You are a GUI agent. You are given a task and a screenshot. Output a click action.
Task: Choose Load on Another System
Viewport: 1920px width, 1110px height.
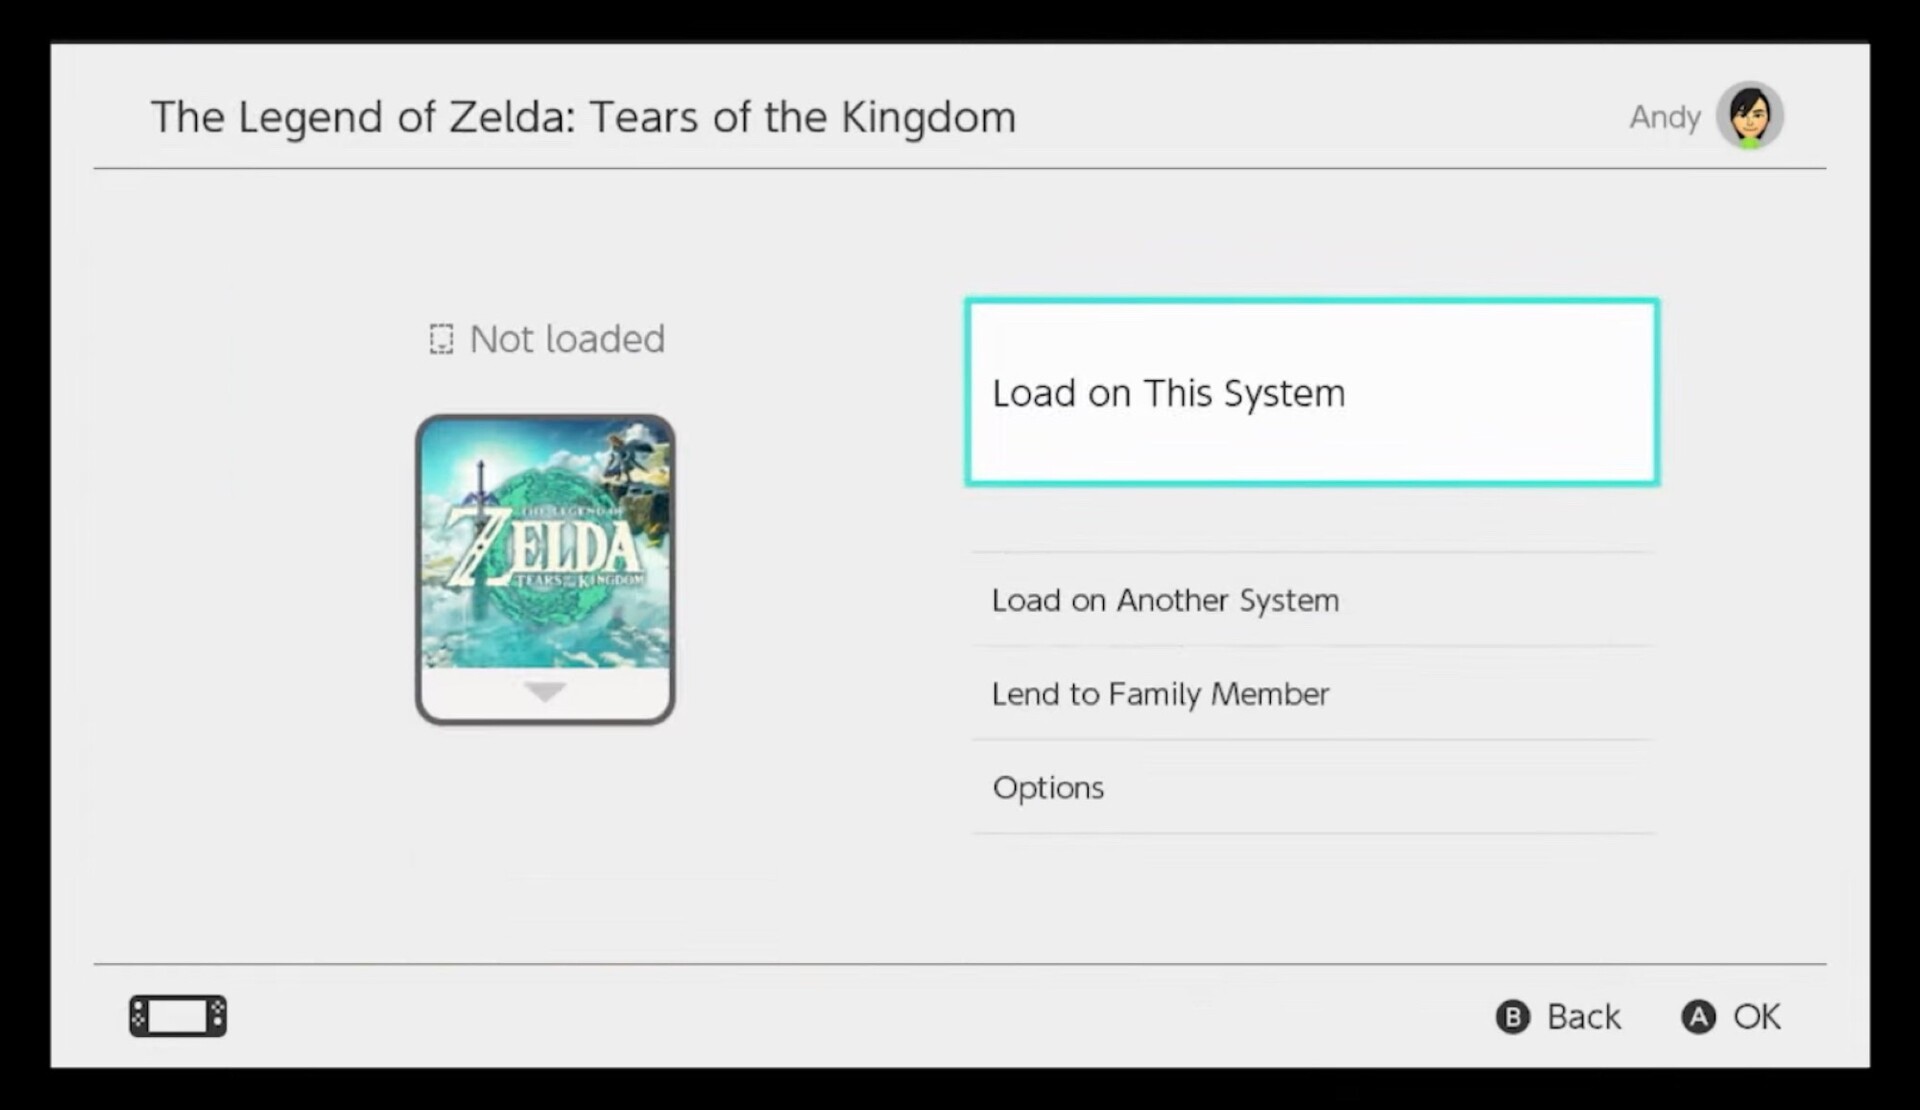click(1165, 600)
